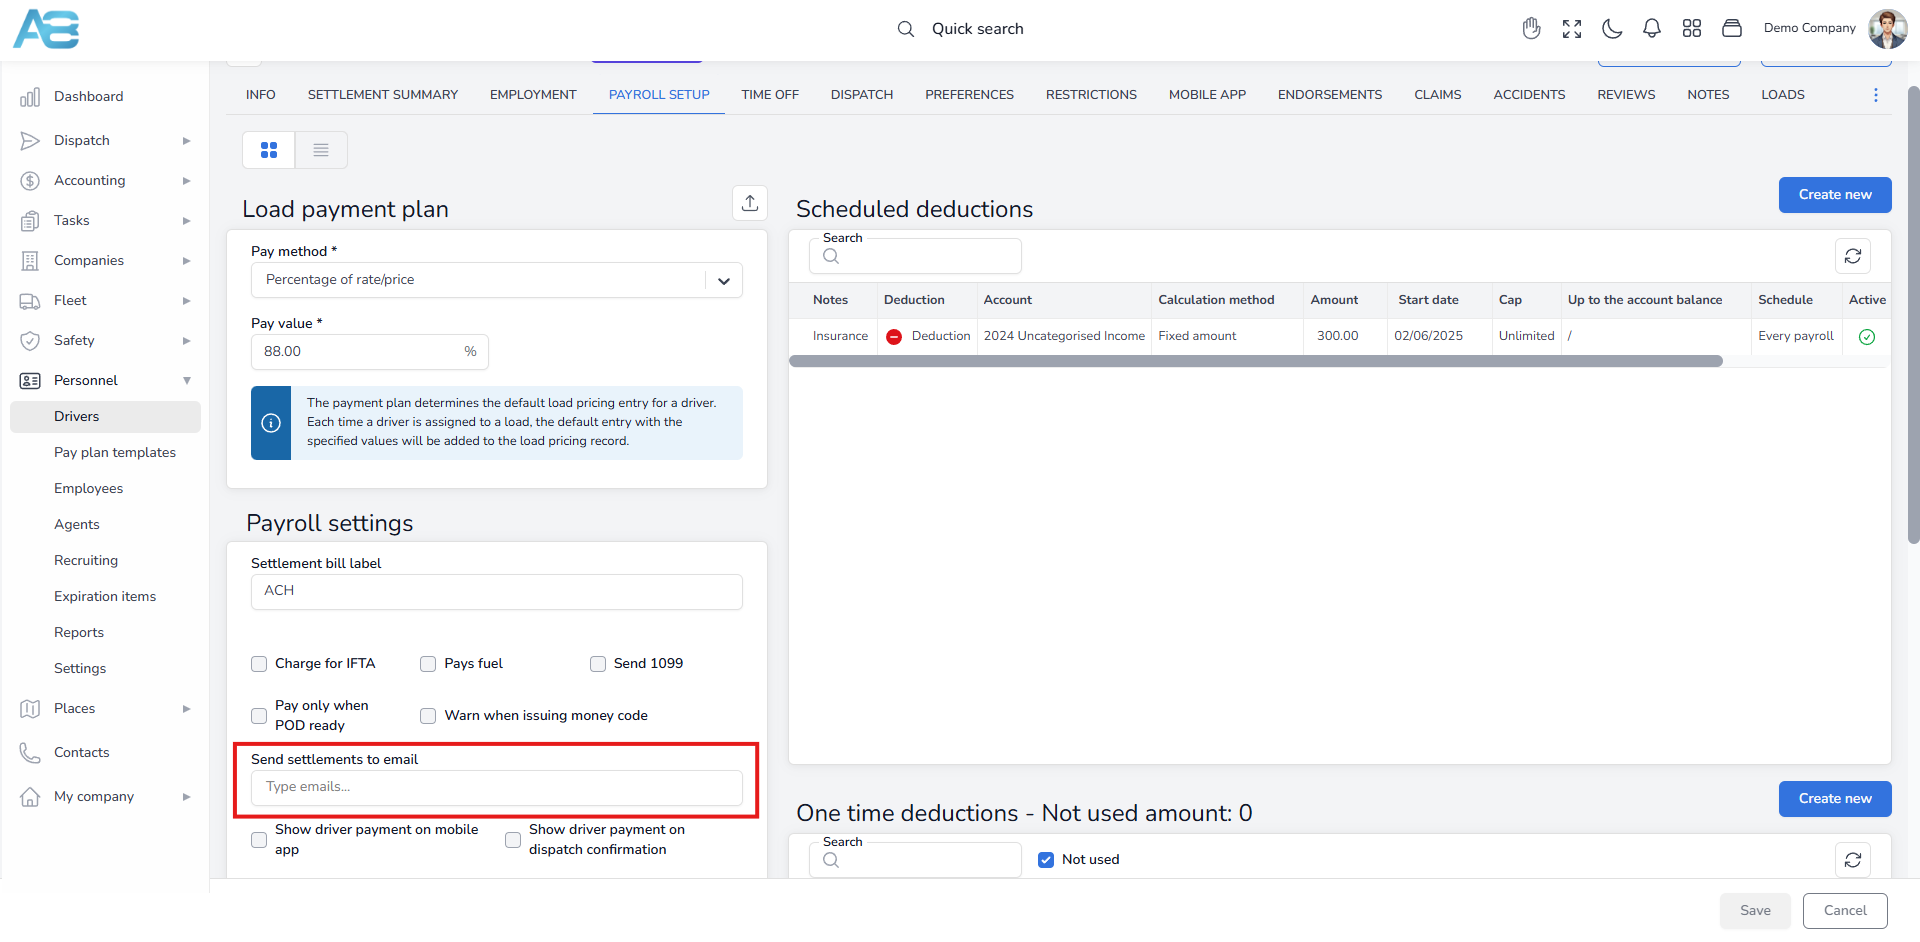Go to the TIME OFF tab
Viewport: 1920px width, 942px height.
pos(770,95)
